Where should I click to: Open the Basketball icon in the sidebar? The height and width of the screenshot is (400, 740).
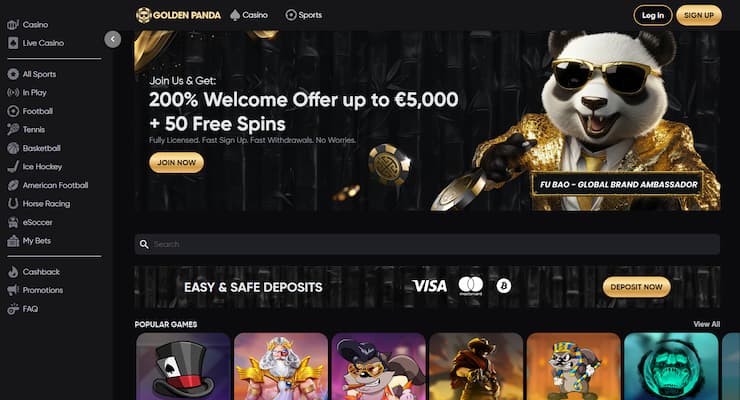13,148
